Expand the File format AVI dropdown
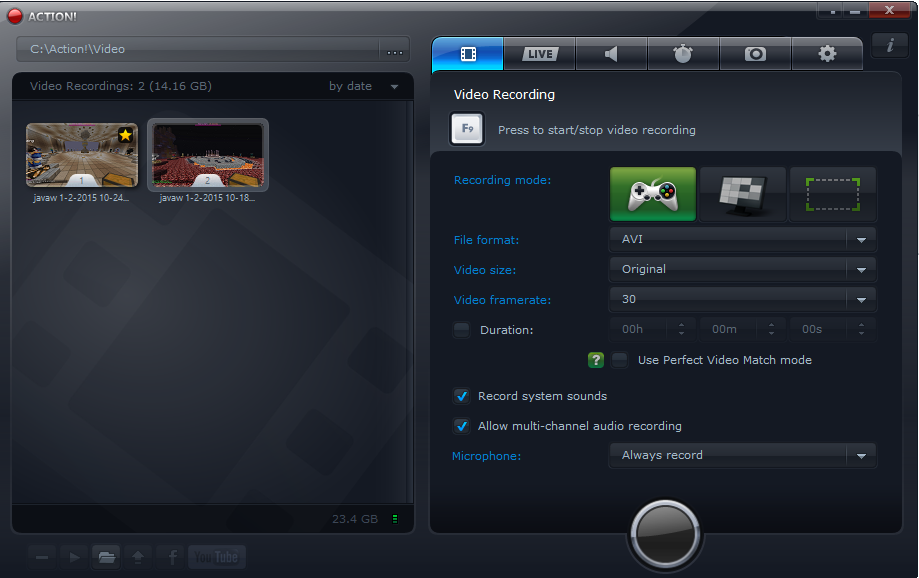919x578 pixels. [743, 239]
